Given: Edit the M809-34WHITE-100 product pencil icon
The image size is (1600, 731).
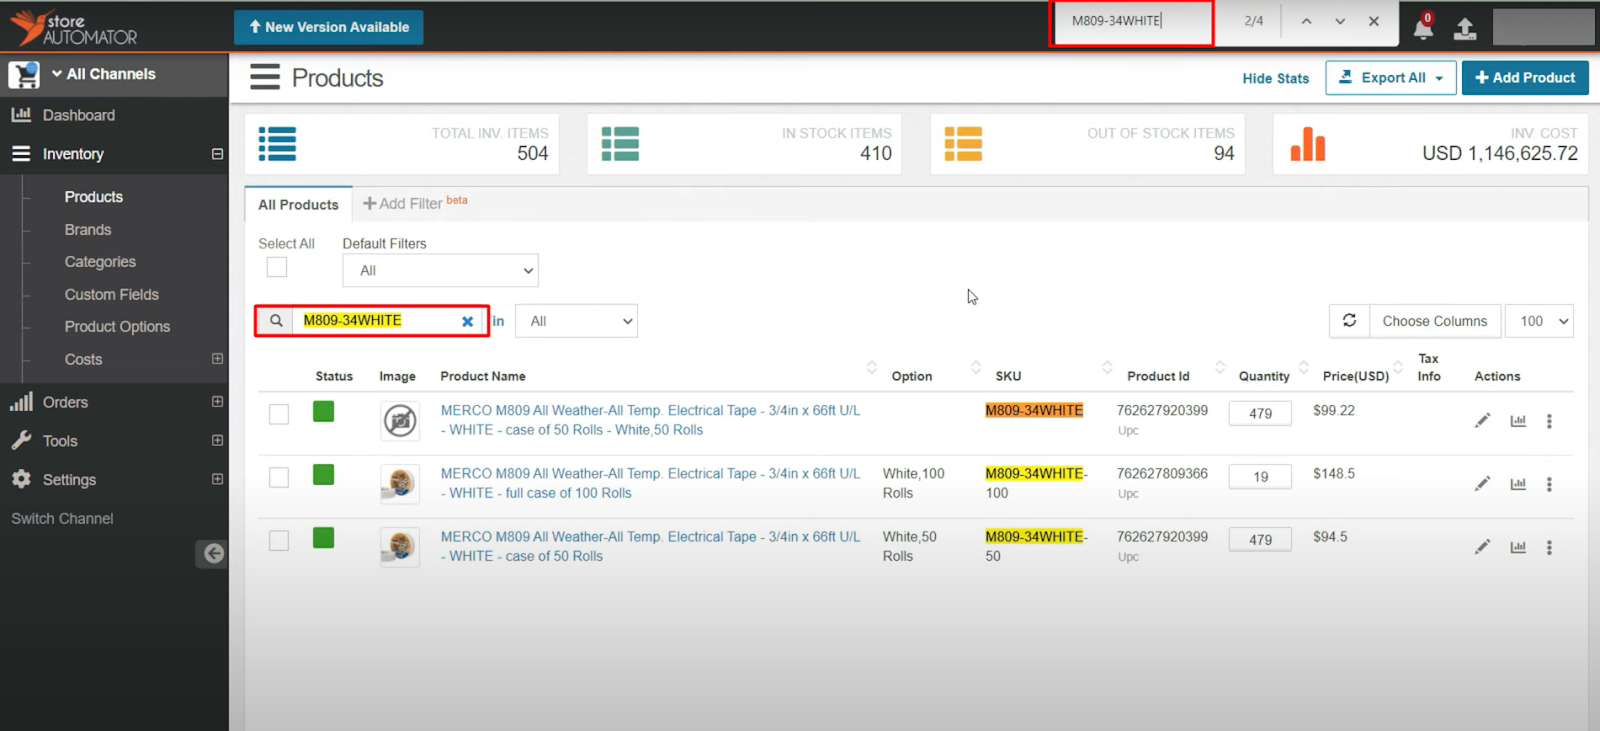Looking at the screenshot, I should click(1482, 484).
